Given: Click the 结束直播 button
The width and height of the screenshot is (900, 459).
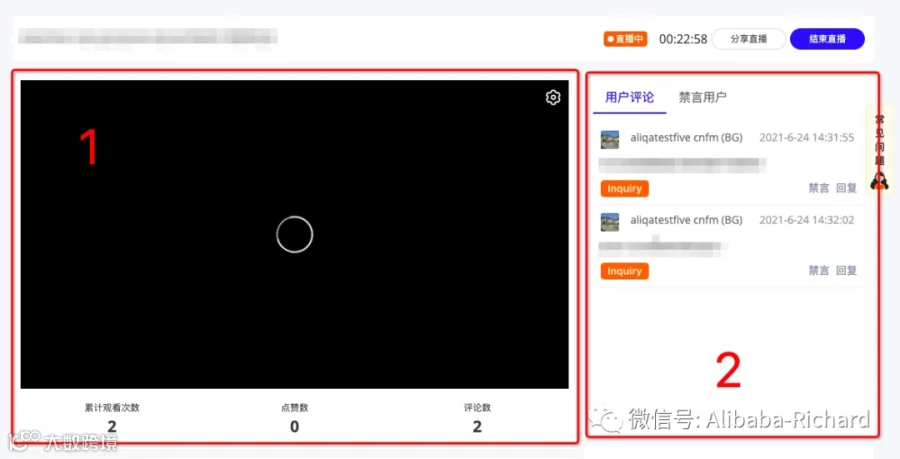Looking at the screenshot, I should 827,39.
